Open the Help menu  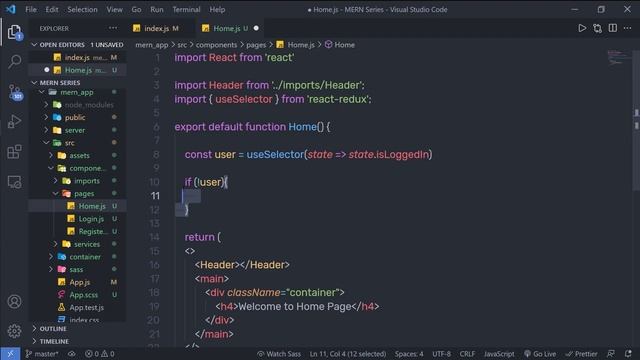(217, 9)
